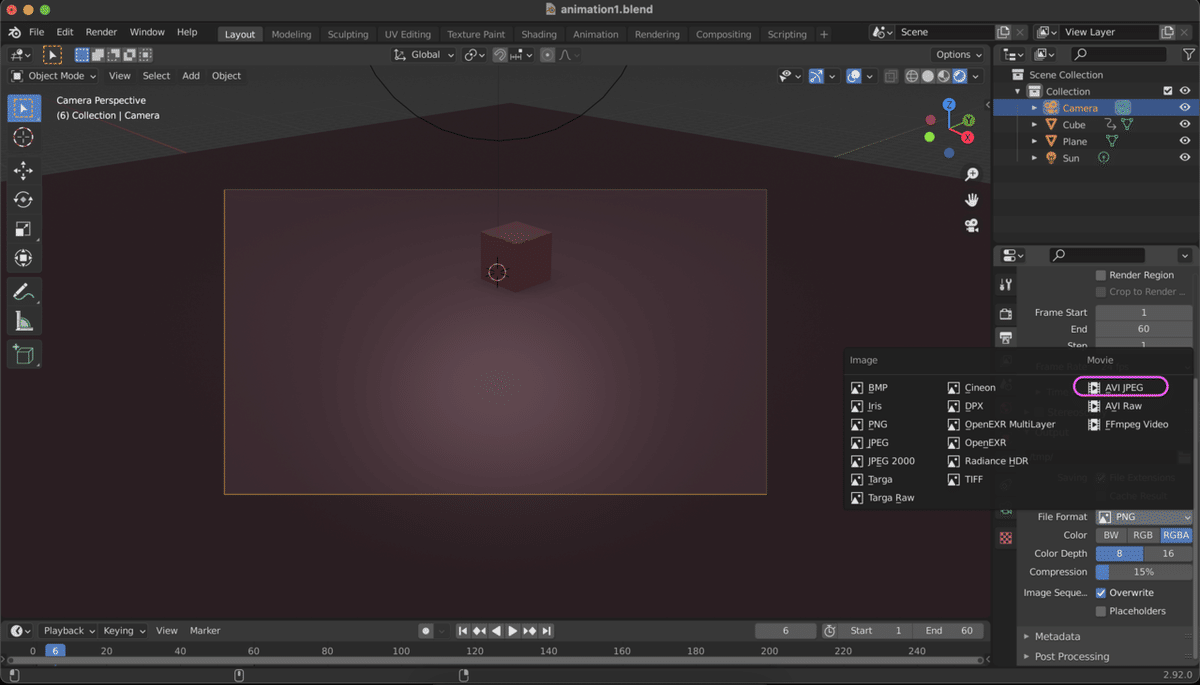The width and height of the screenshot is (1200, 685).
Task: Click the add workspace plus icon
Action: coord(824,34)
